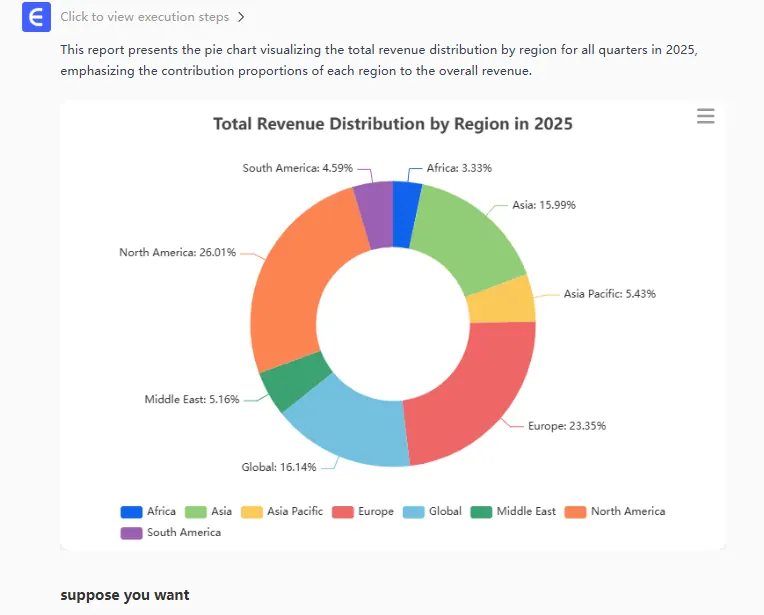764x615 pixels.
Task: Expand the execution steps chevron
Action: (241, 17)
